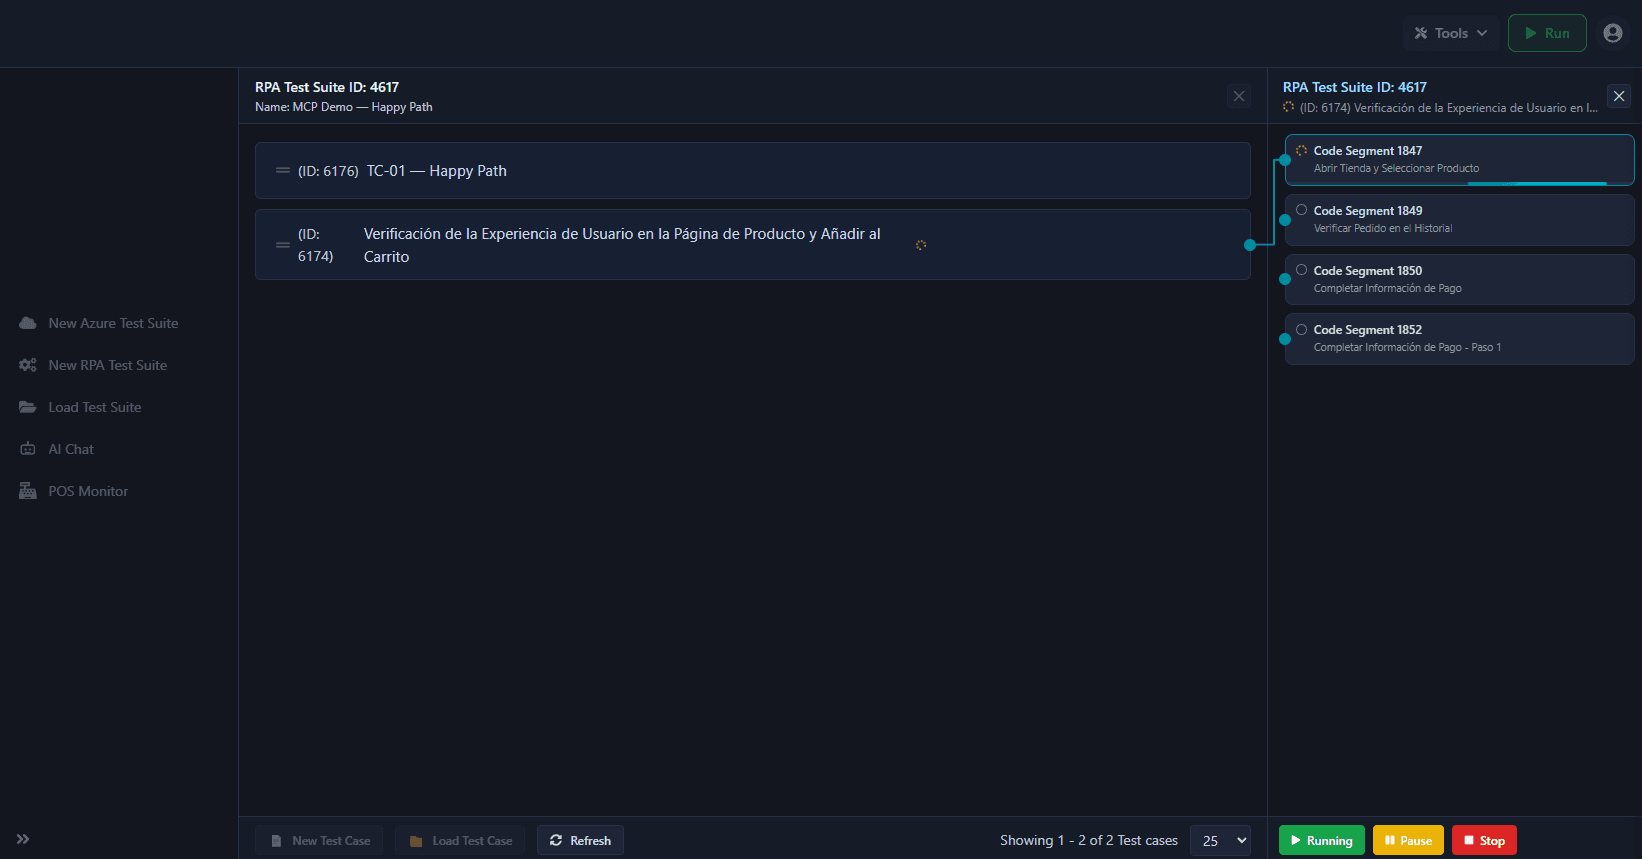Click connector node beside Code Segment 1850
Screen dimensions: 1642x859
(x=1285, y=279)
